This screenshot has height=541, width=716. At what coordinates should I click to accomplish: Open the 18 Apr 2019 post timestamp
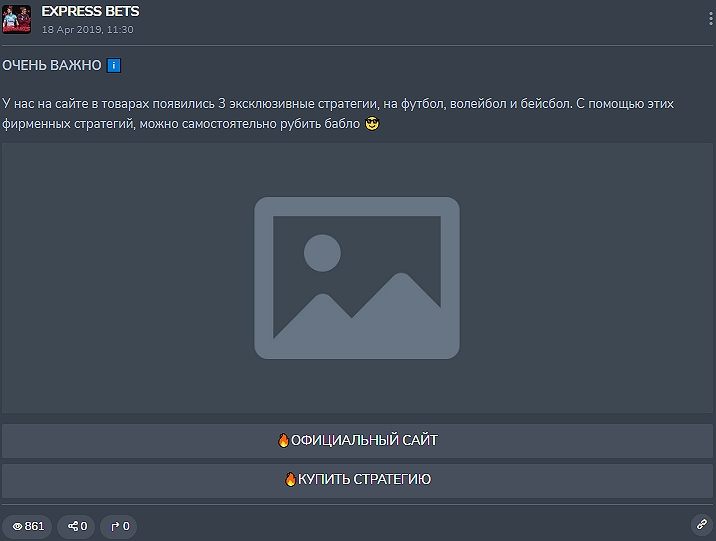click(88, 30)
